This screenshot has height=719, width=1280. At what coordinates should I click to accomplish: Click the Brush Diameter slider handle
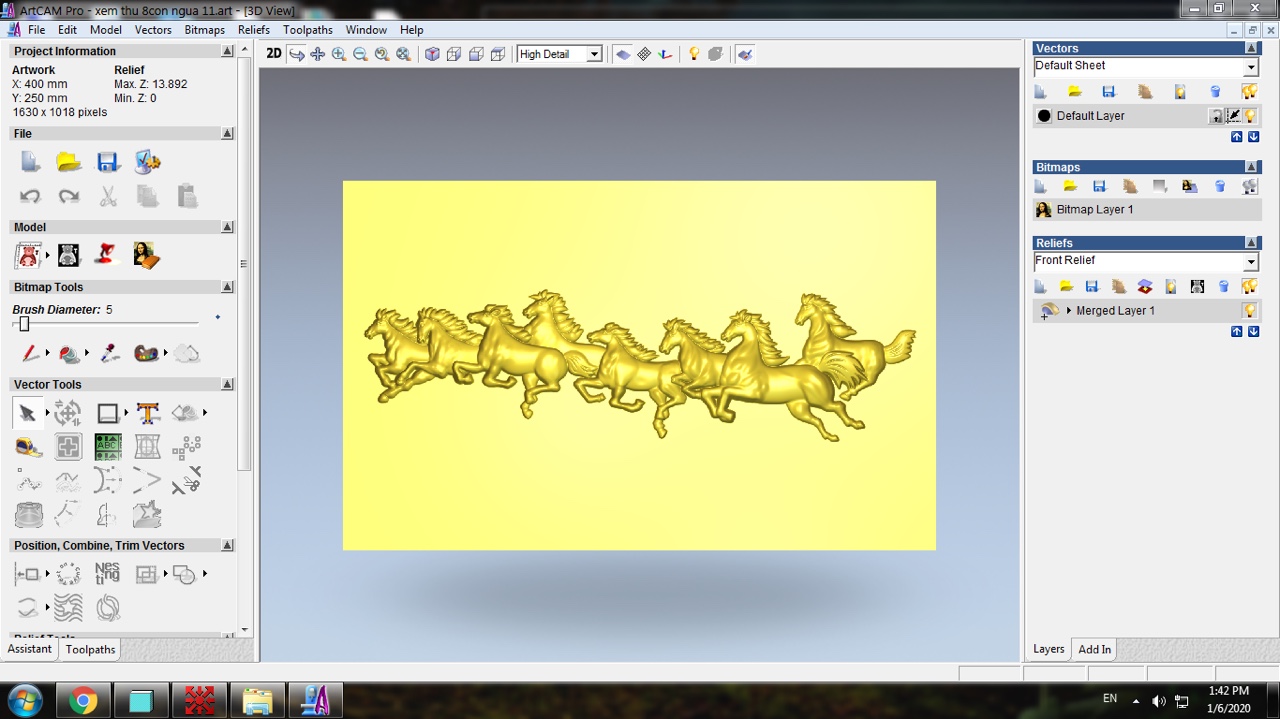pos(24,324)
